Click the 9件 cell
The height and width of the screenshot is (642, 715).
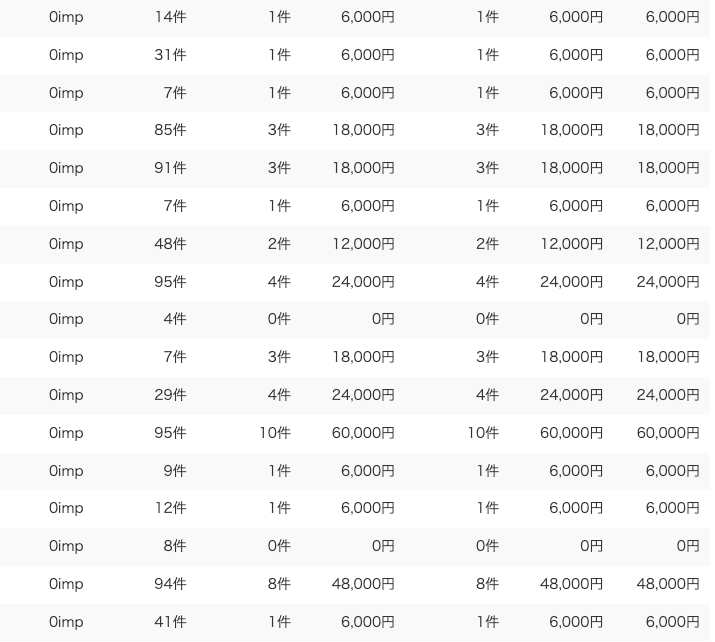pyautogui.click(x=175, y=471)
